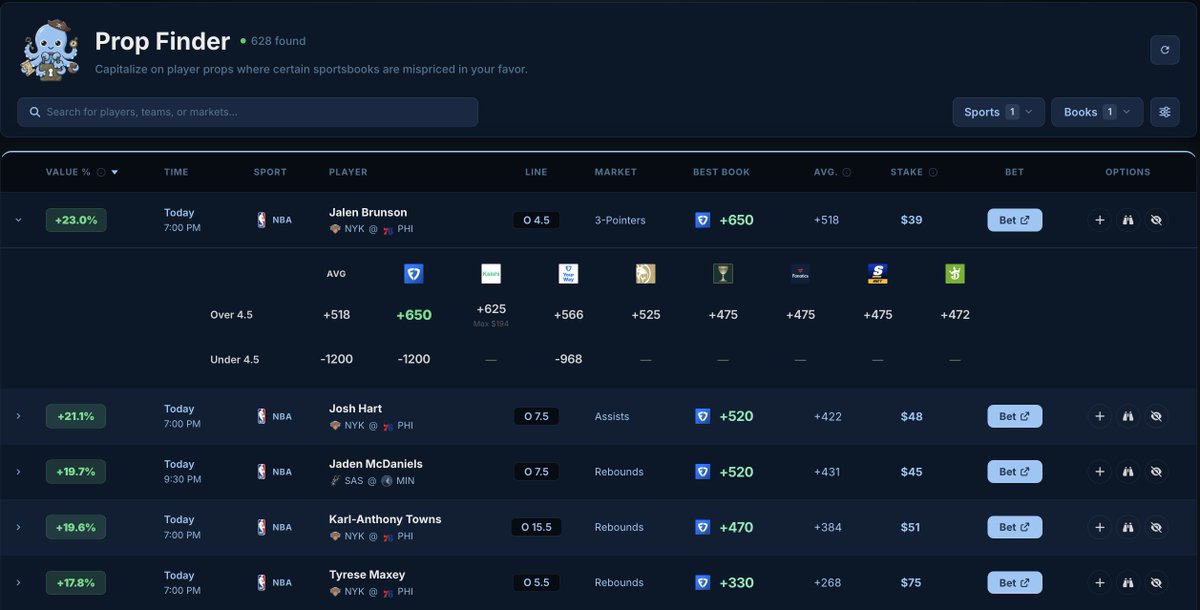Click the Your Way sportsbook logo

pos(568,273)
